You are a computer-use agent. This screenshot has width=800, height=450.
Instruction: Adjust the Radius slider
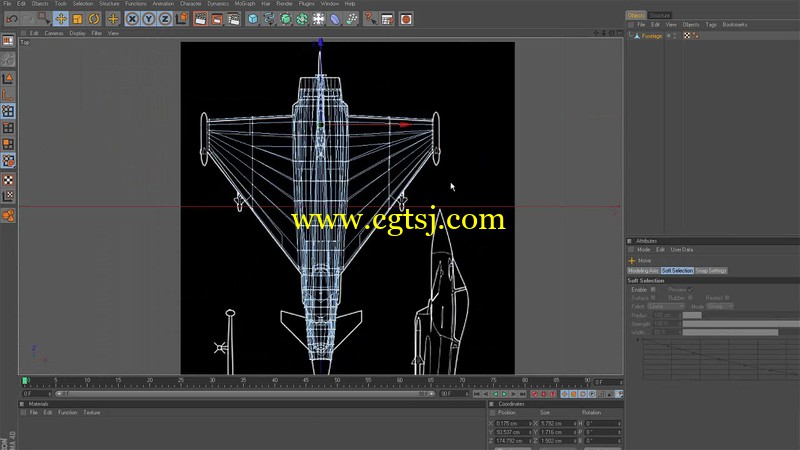[x=741, y=315]
